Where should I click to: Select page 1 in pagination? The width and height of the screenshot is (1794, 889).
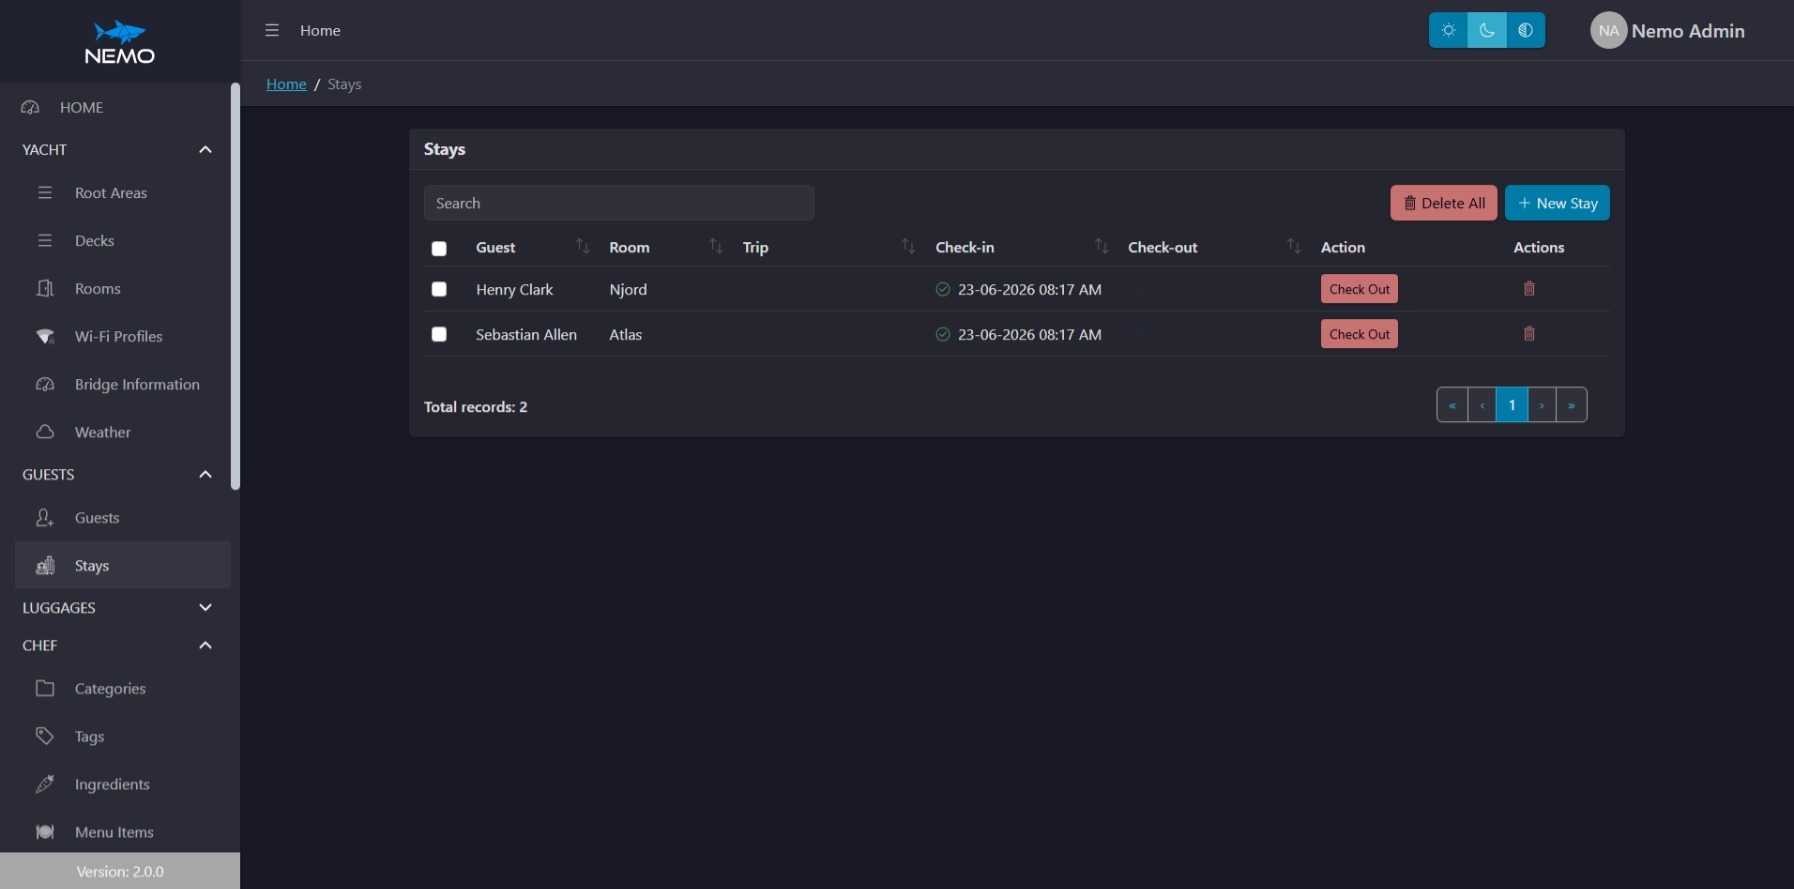pos(1512,405)
